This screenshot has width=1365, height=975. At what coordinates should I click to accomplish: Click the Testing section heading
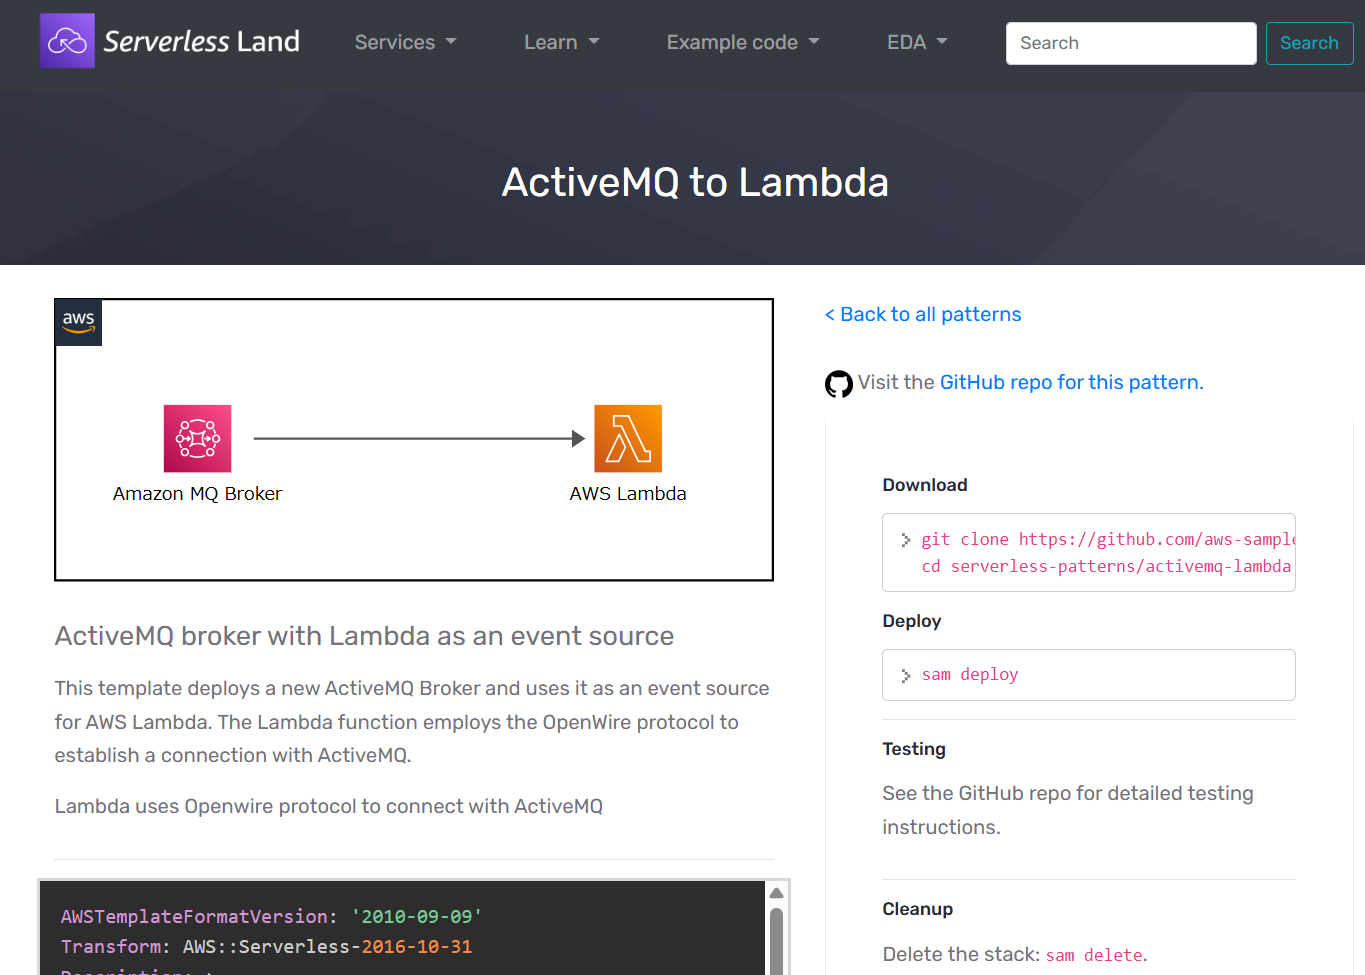point(914,749)
